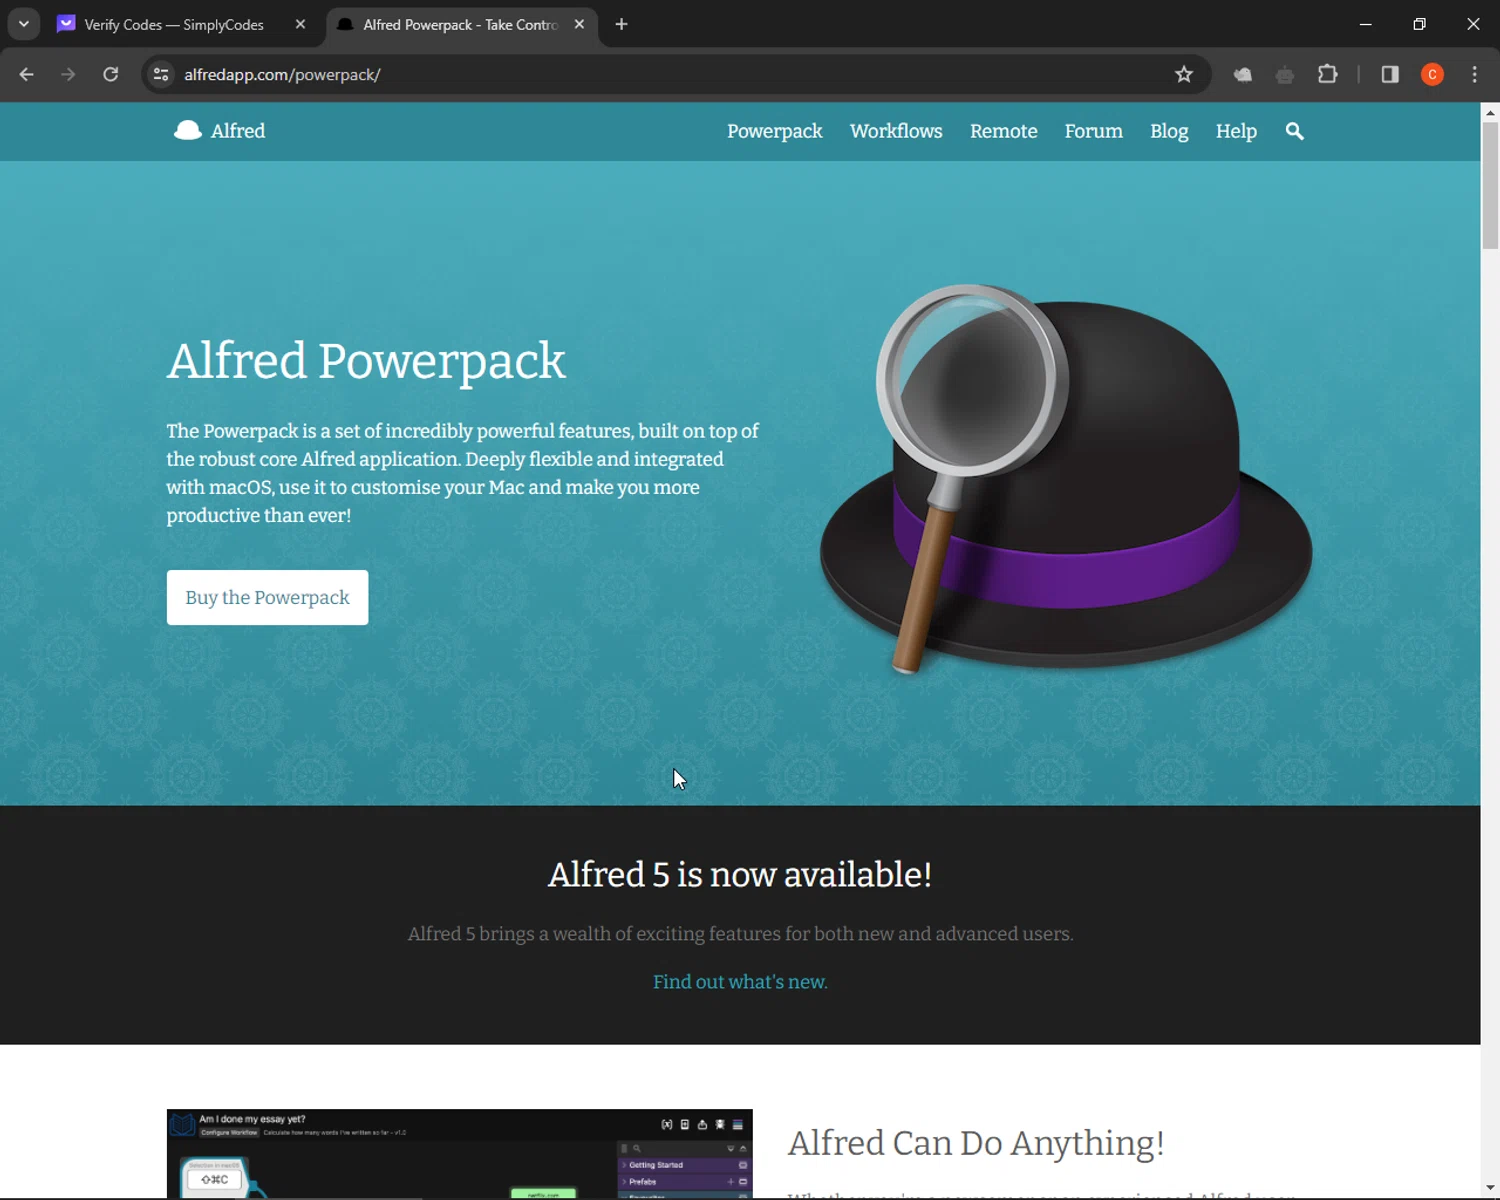Screen dimensions: 1500x1200
Task: Click the Alfred workflow screenshot thumbnail
Action: [x=459, y=1153]
